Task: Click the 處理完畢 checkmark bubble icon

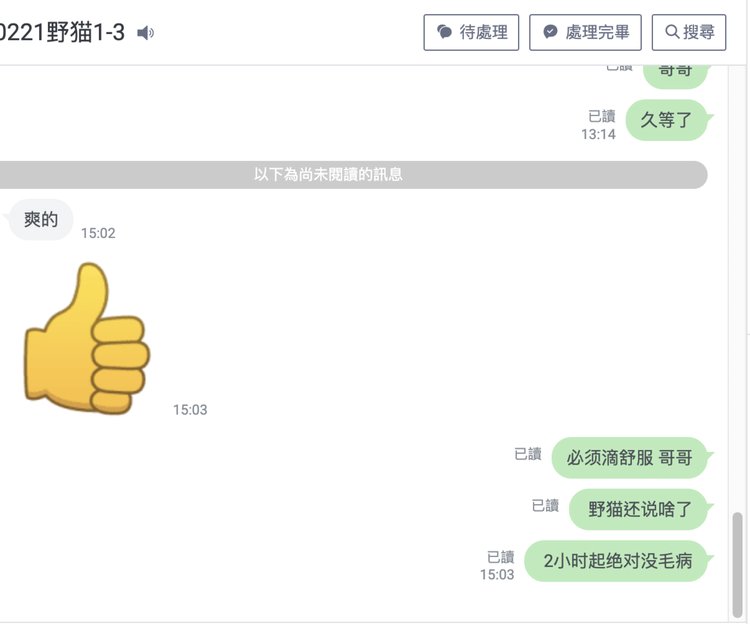Action: [550, 32]
